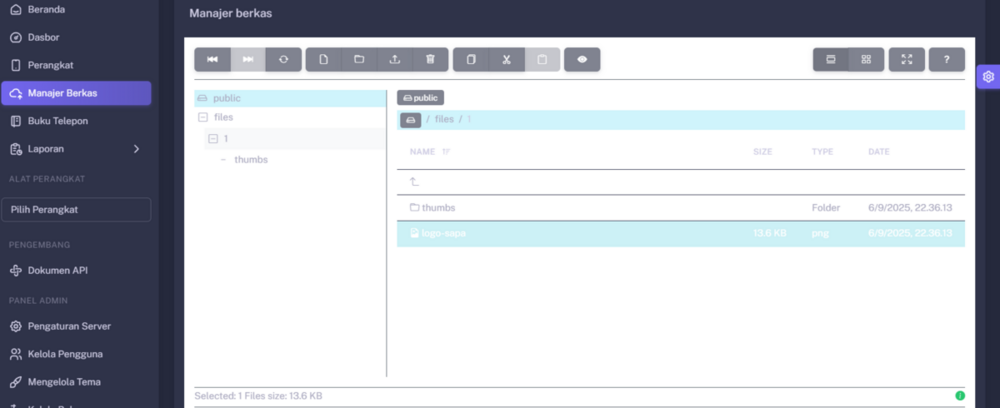Create a new folder from the toolbar
This screenshot has width=1000, height=408.
[359, 59]
